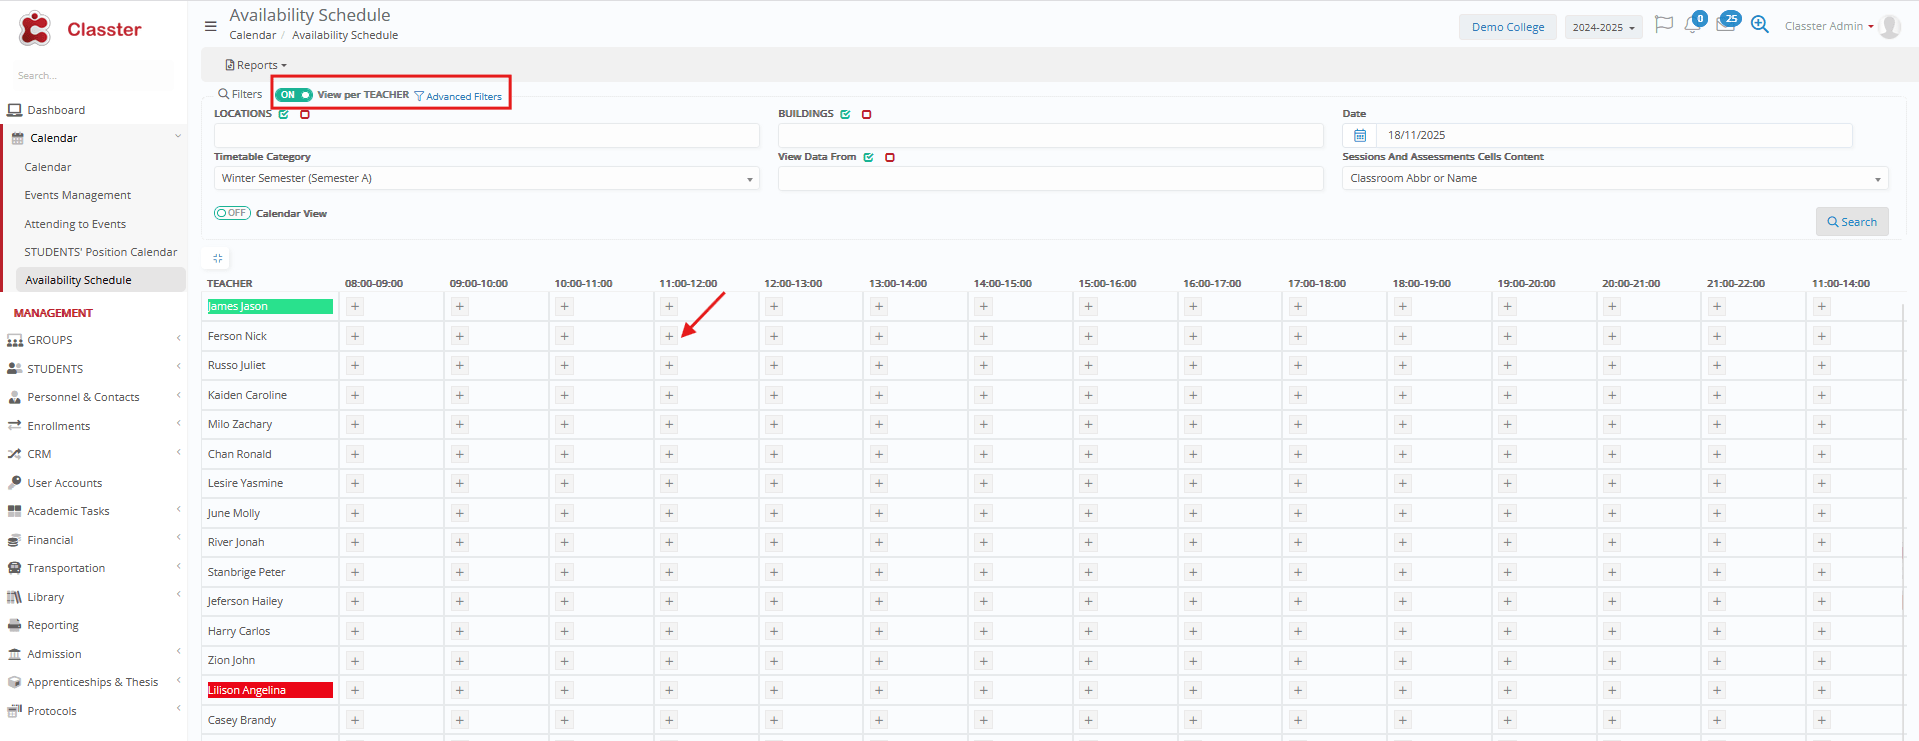Check select-all for LOCATIONS
1919x741 pixels.
(284, 114)
